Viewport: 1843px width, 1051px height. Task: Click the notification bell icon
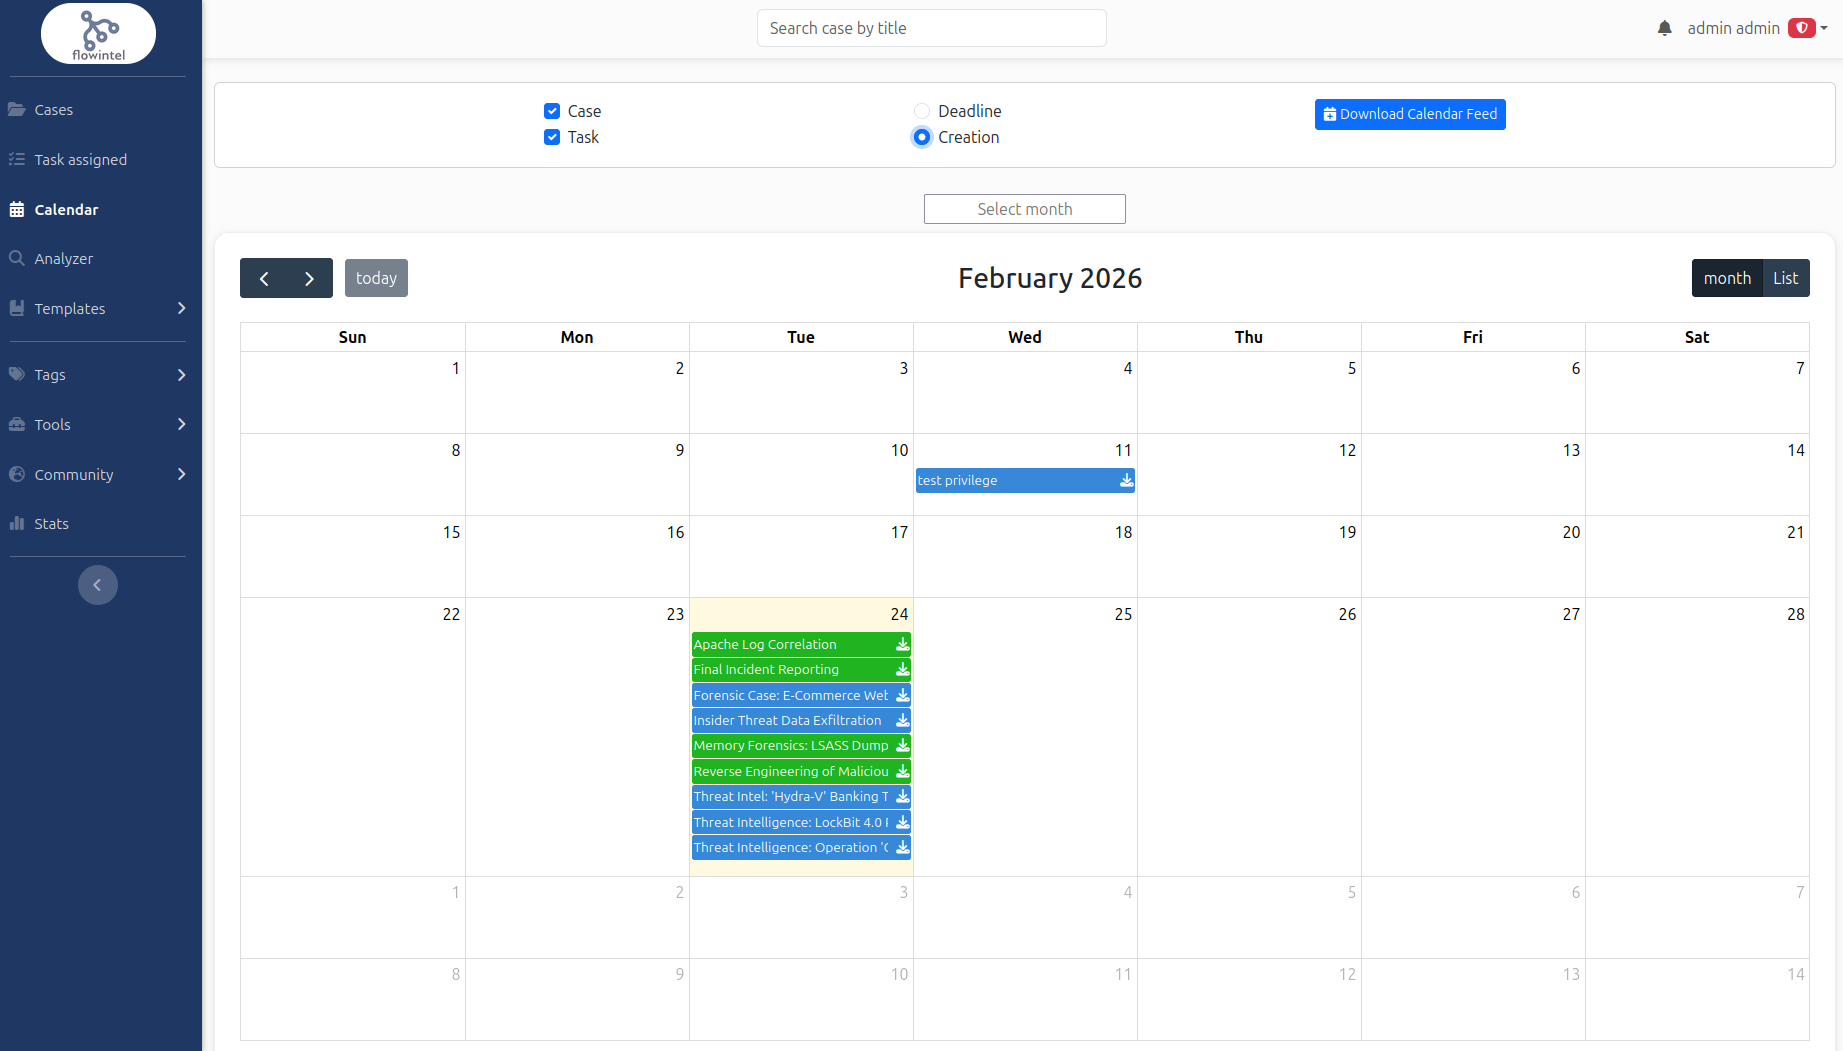pyautogui.click(x=1664, y=29)
